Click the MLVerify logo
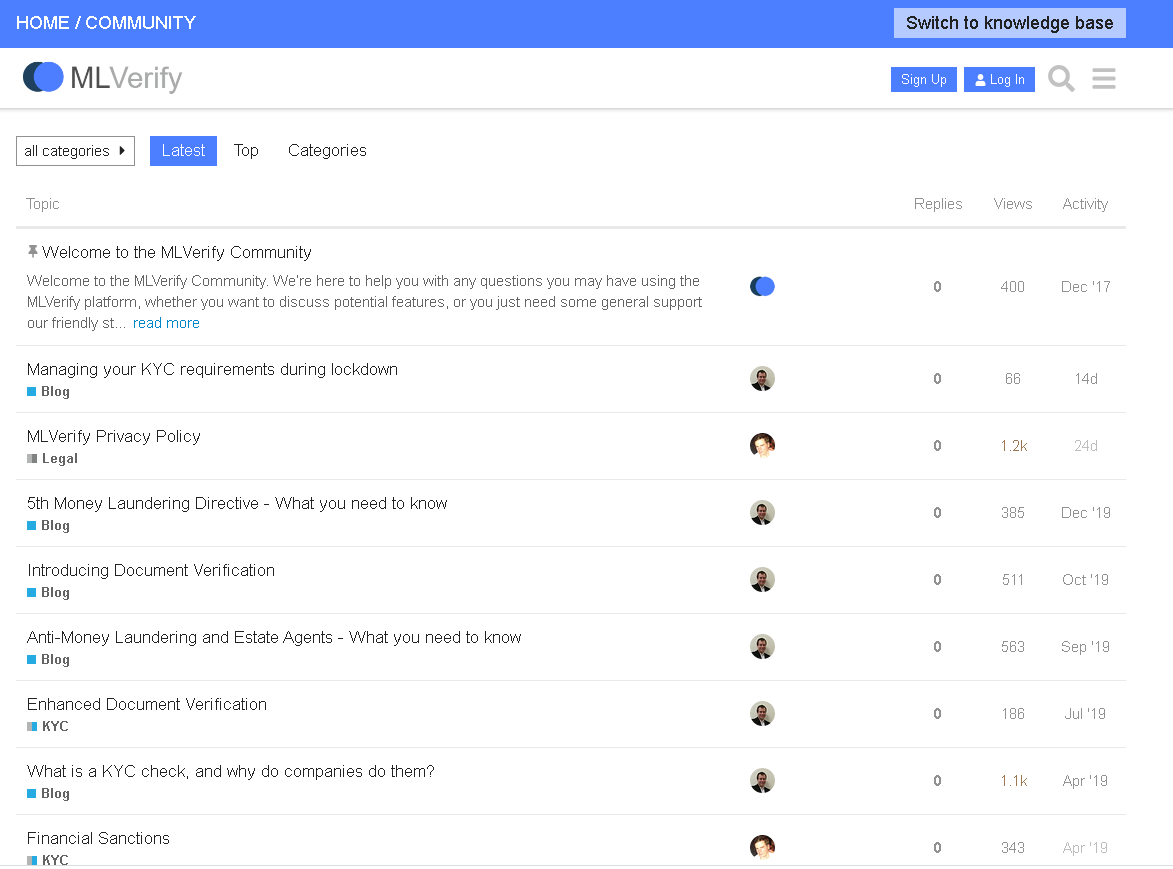The width and height of the screenshot is (1173, 869). (x=103, y=77)
